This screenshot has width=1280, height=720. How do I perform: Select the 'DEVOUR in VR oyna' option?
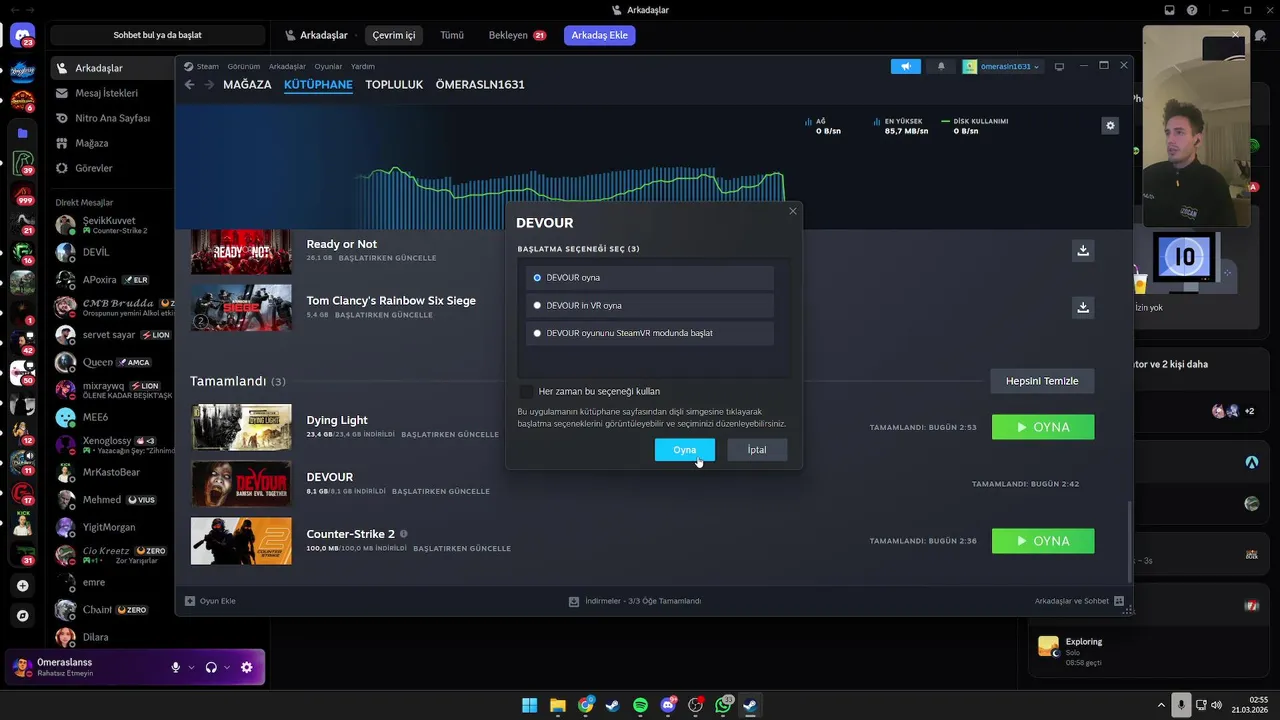650,305
